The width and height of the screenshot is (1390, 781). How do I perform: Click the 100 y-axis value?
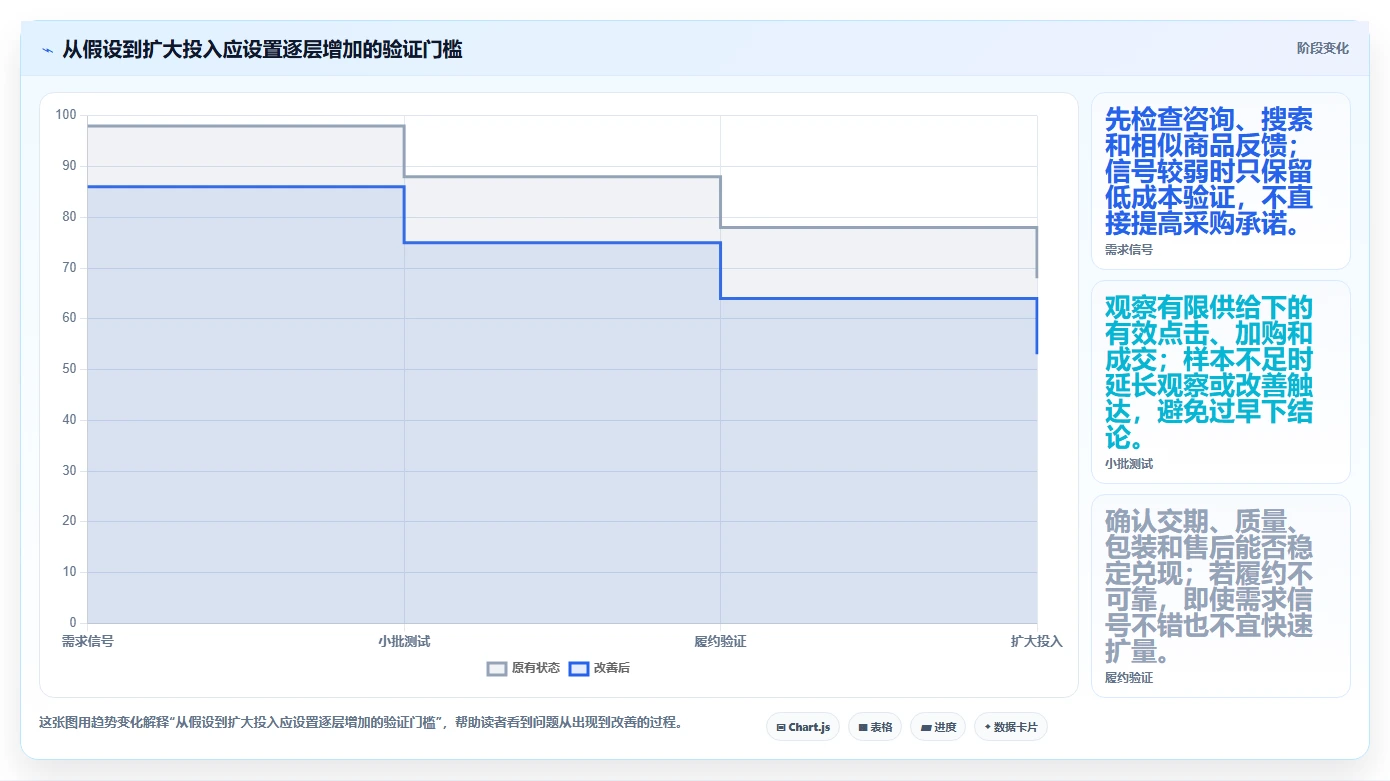(x=66, y=115)
